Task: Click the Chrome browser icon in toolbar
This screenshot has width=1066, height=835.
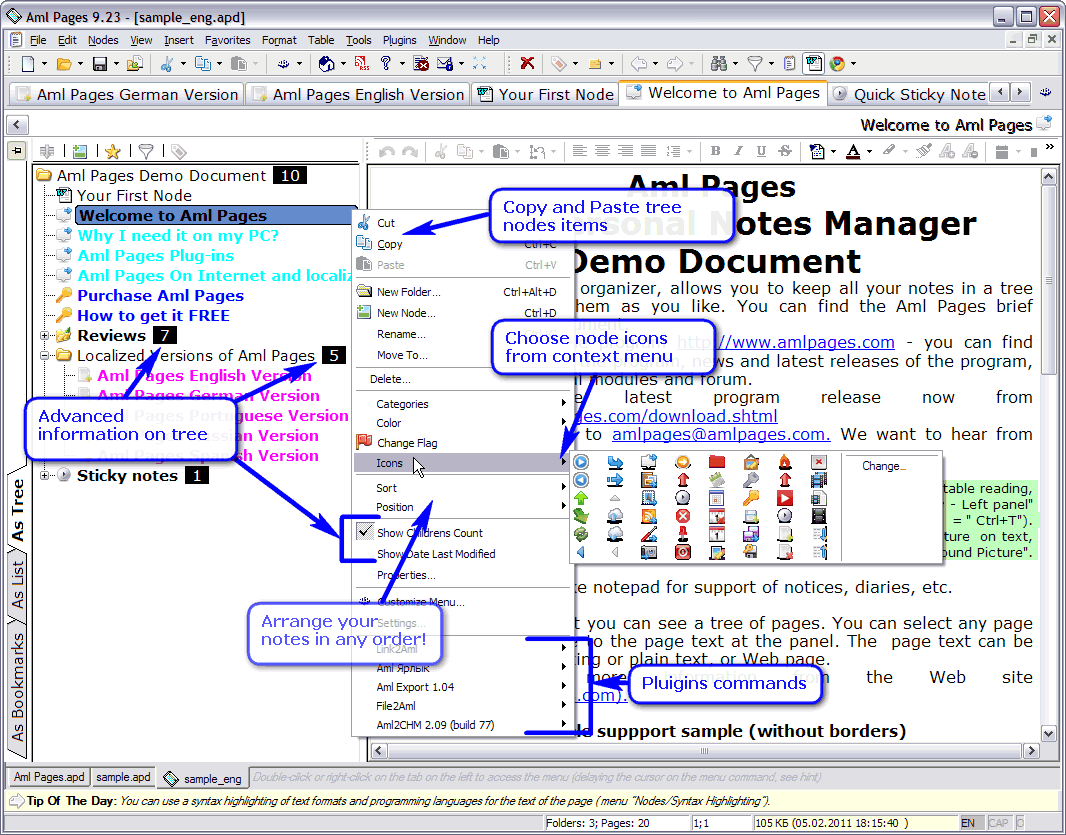Action: click(836, 64)
